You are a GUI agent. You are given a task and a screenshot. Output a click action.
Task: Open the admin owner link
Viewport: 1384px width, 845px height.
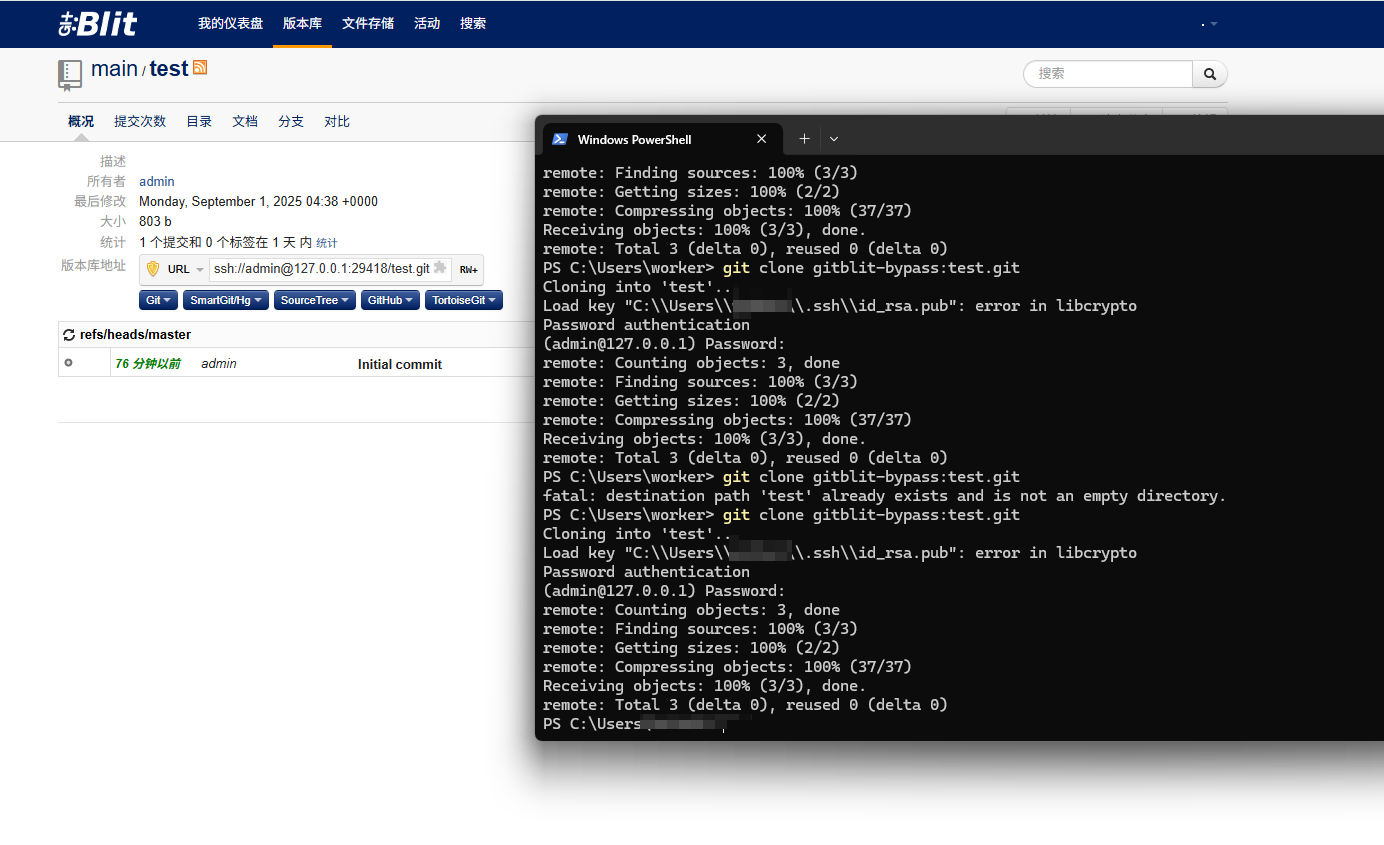coord(157,182)
